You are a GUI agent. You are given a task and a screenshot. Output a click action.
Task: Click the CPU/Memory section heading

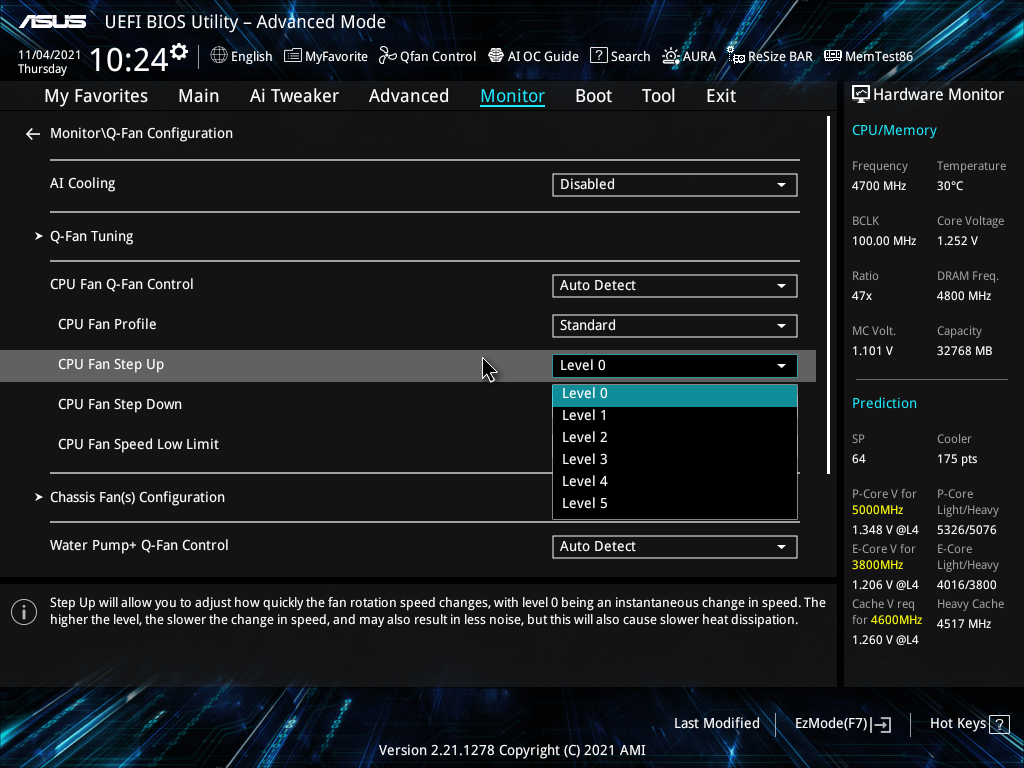[x=895, y=131]
